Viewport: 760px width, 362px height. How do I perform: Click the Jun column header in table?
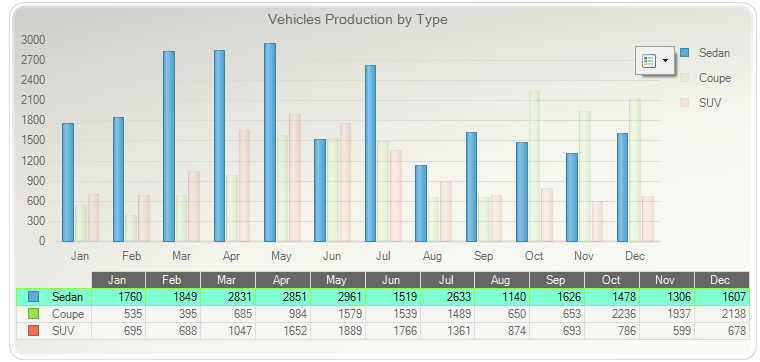393,280
